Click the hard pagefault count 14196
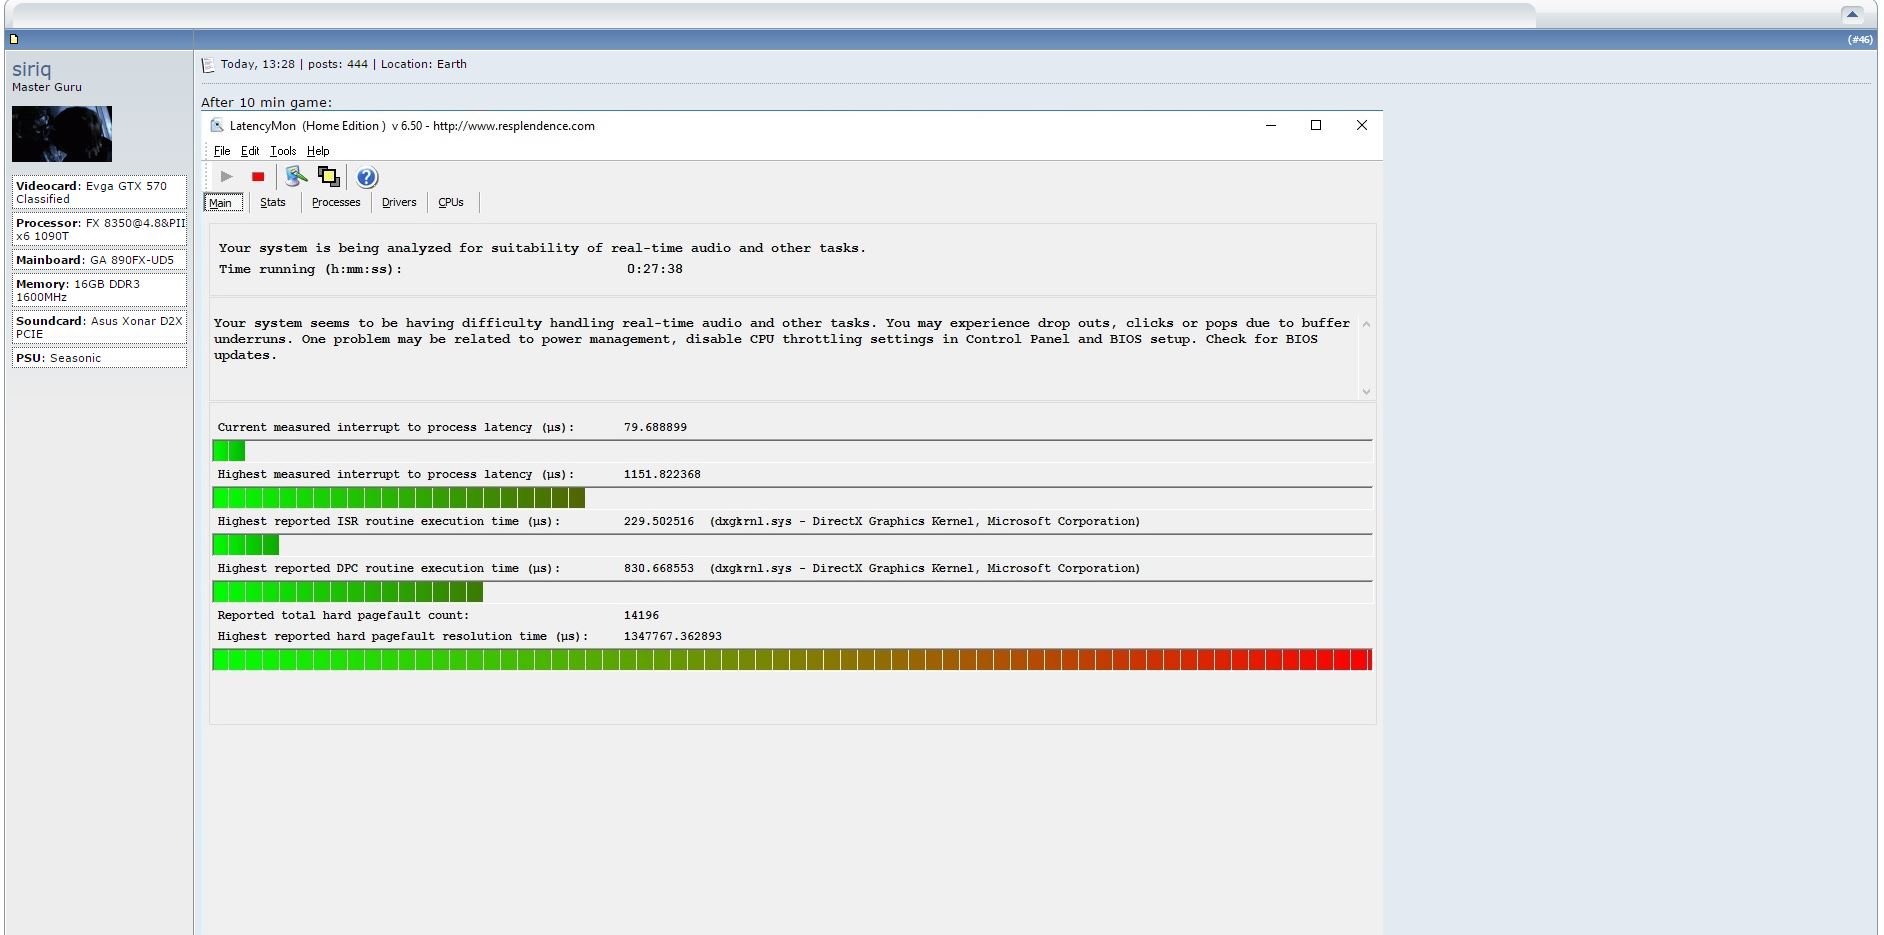 pos(641,615)
